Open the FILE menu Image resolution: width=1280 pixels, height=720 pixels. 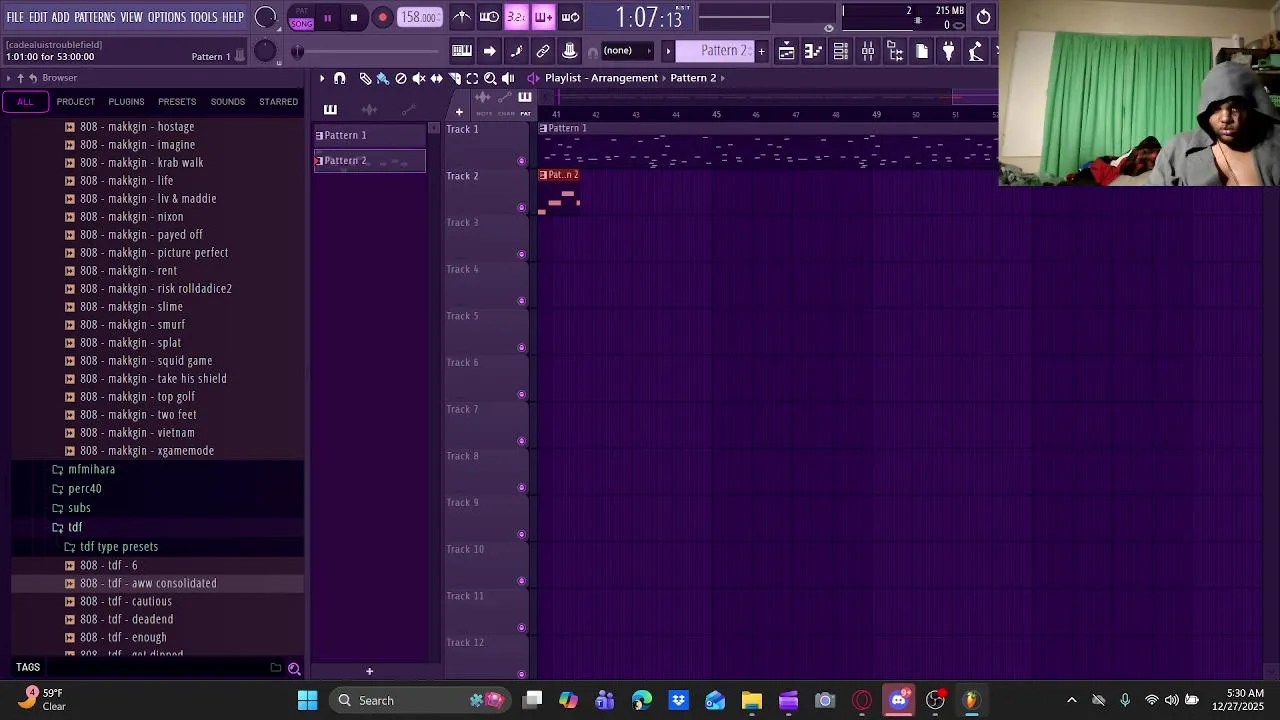[15, 17]
